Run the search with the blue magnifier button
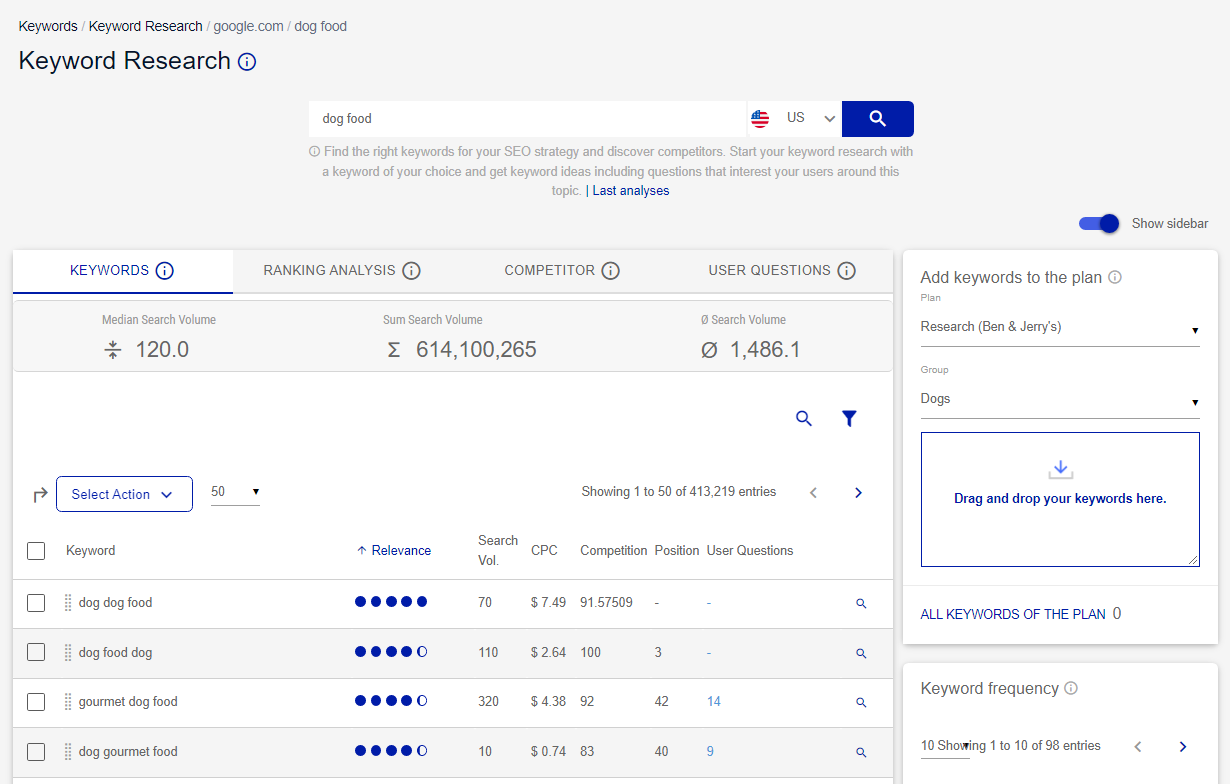This screenshot has height=784, width=1230. (x=877, y=118)
